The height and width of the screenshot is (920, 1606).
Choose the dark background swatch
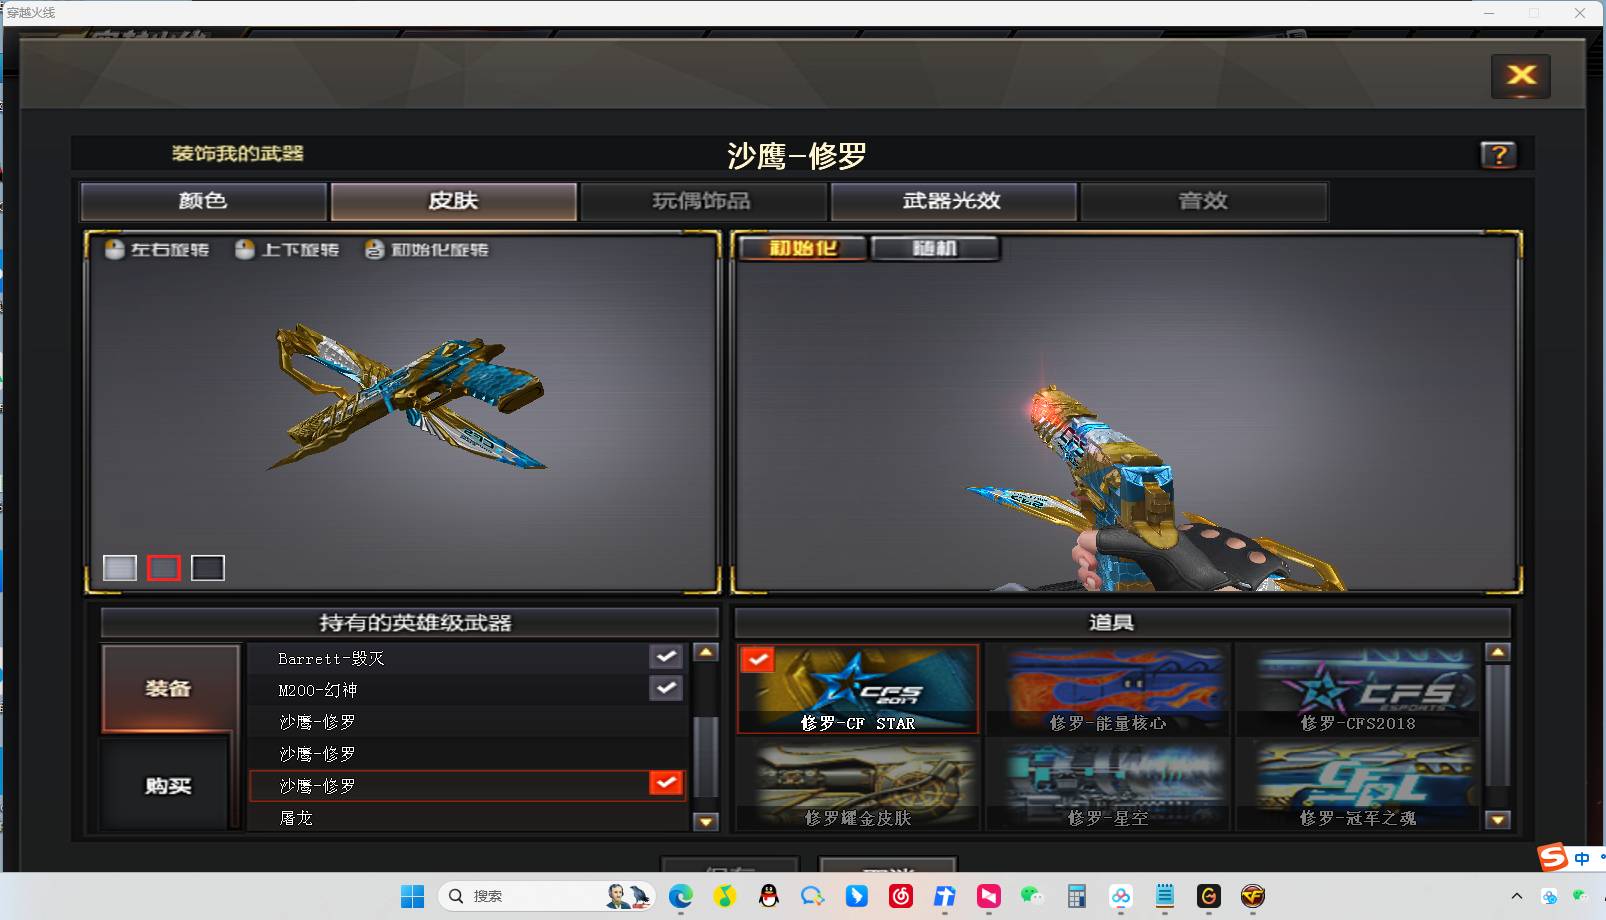coord(208,568)
